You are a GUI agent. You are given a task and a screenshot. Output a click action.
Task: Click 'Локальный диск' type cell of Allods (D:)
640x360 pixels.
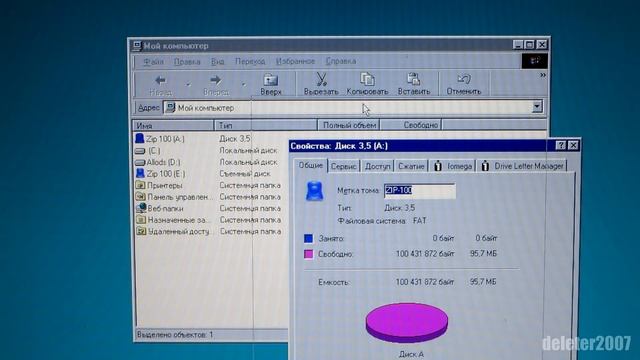[x=248, y=162]
